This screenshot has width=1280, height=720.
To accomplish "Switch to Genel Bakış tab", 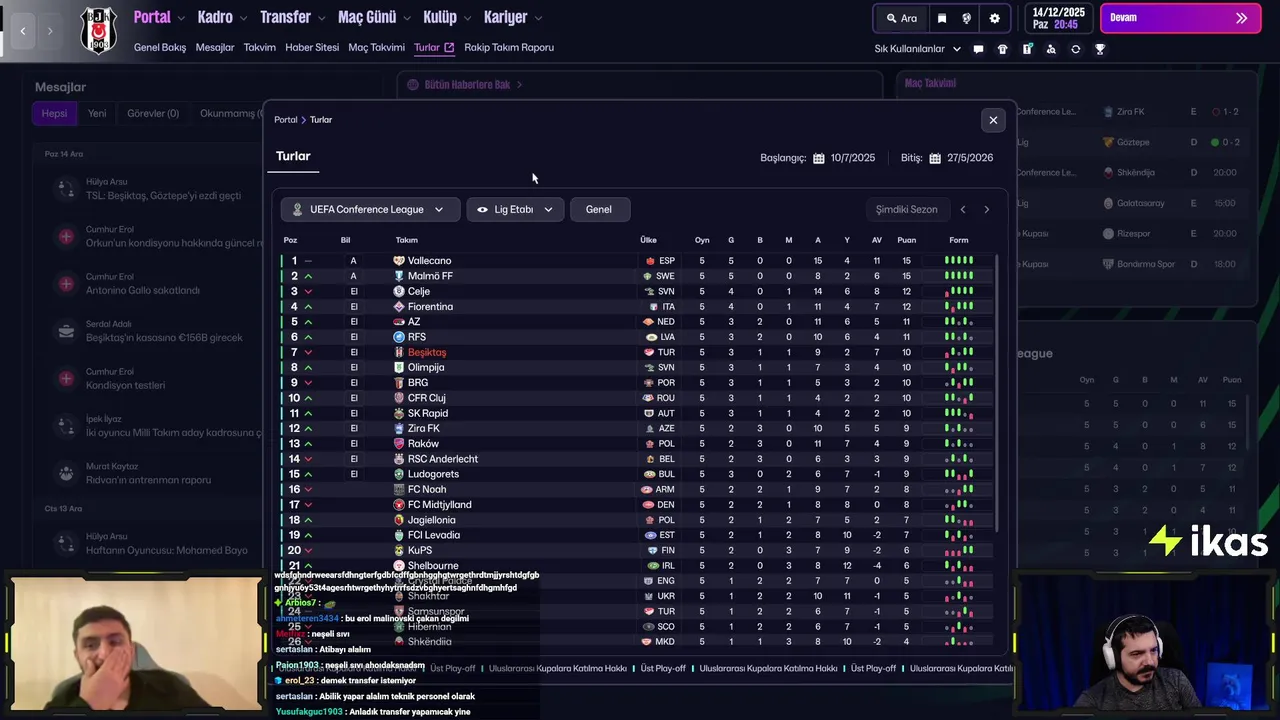I will pyautogui.click(x=160, y=47).
